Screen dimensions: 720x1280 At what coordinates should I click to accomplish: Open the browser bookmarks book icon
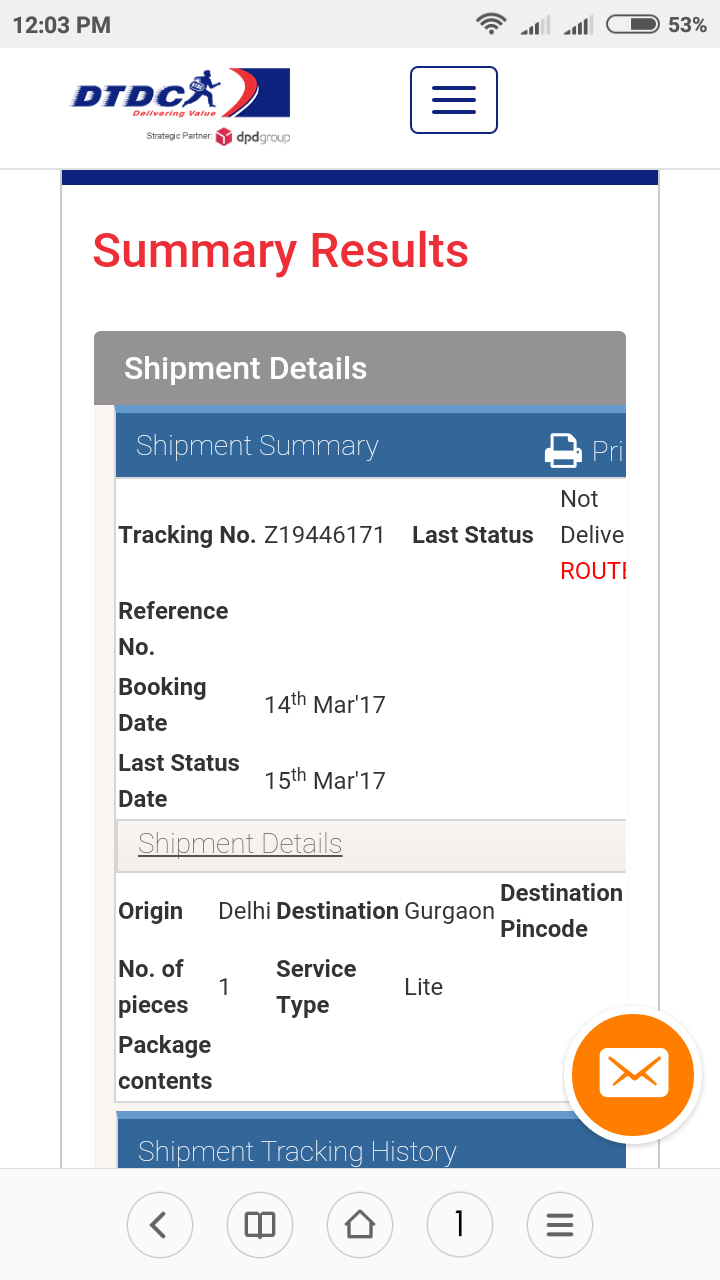[260, 1224]
